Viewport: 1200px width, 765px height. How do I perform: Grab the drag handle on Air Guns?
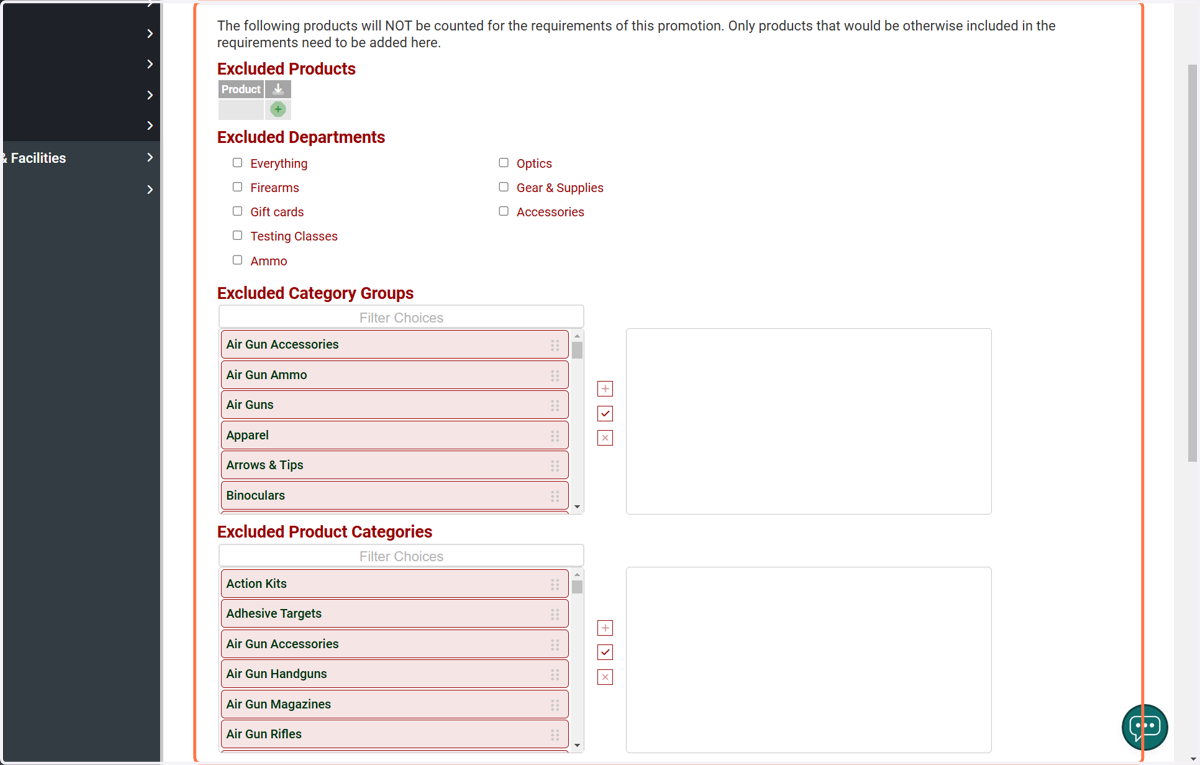pyautogui.click(x=555, y=405)
